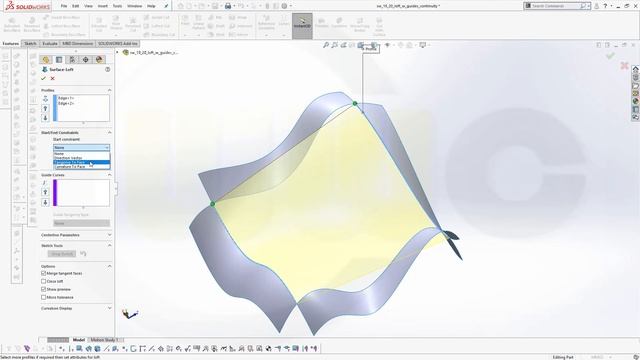Click the undo sketch drag icon

tap(83, 254)
